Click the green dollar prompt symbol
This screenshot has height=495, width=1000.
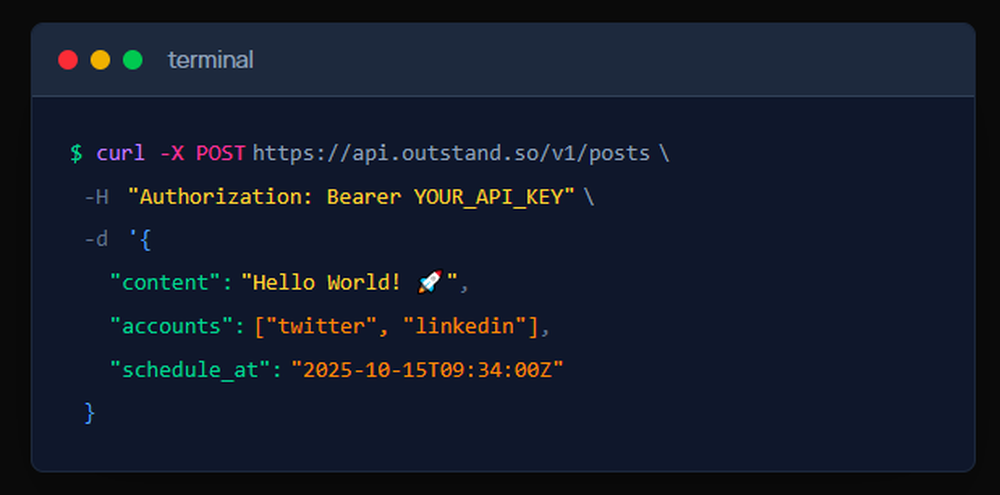point(76,153)
